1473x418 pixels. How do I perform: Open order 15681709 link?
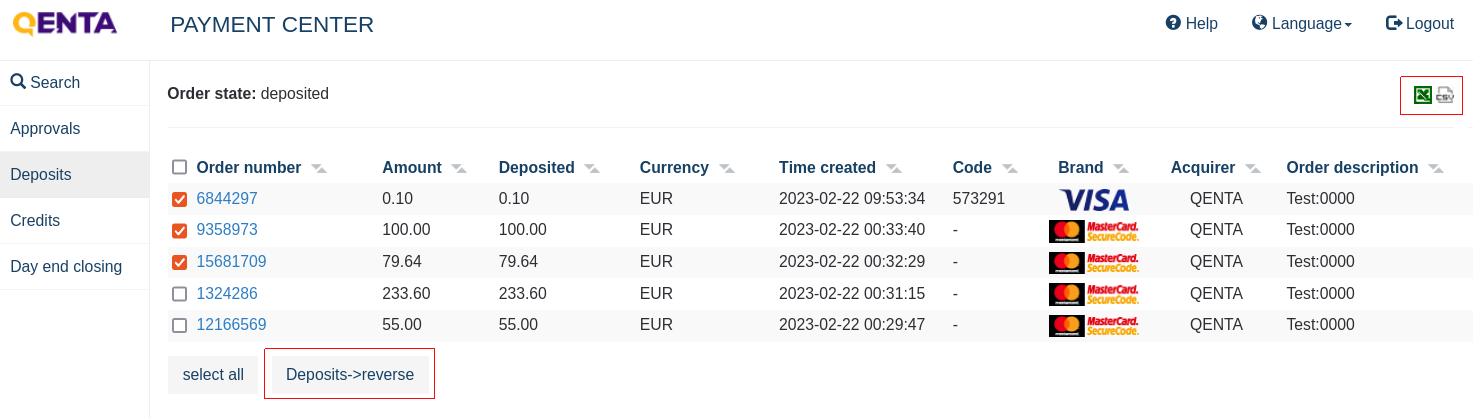(x=231, y=262)
